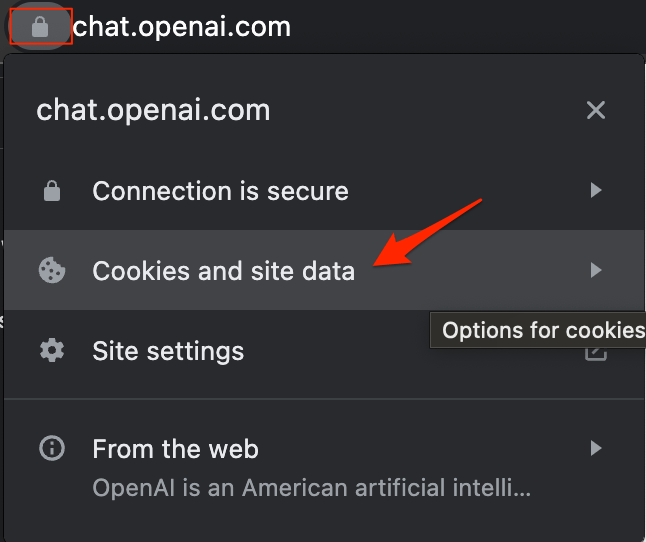
Task: Click the gear icon for Site settings
Action: [x=52, y=350]
